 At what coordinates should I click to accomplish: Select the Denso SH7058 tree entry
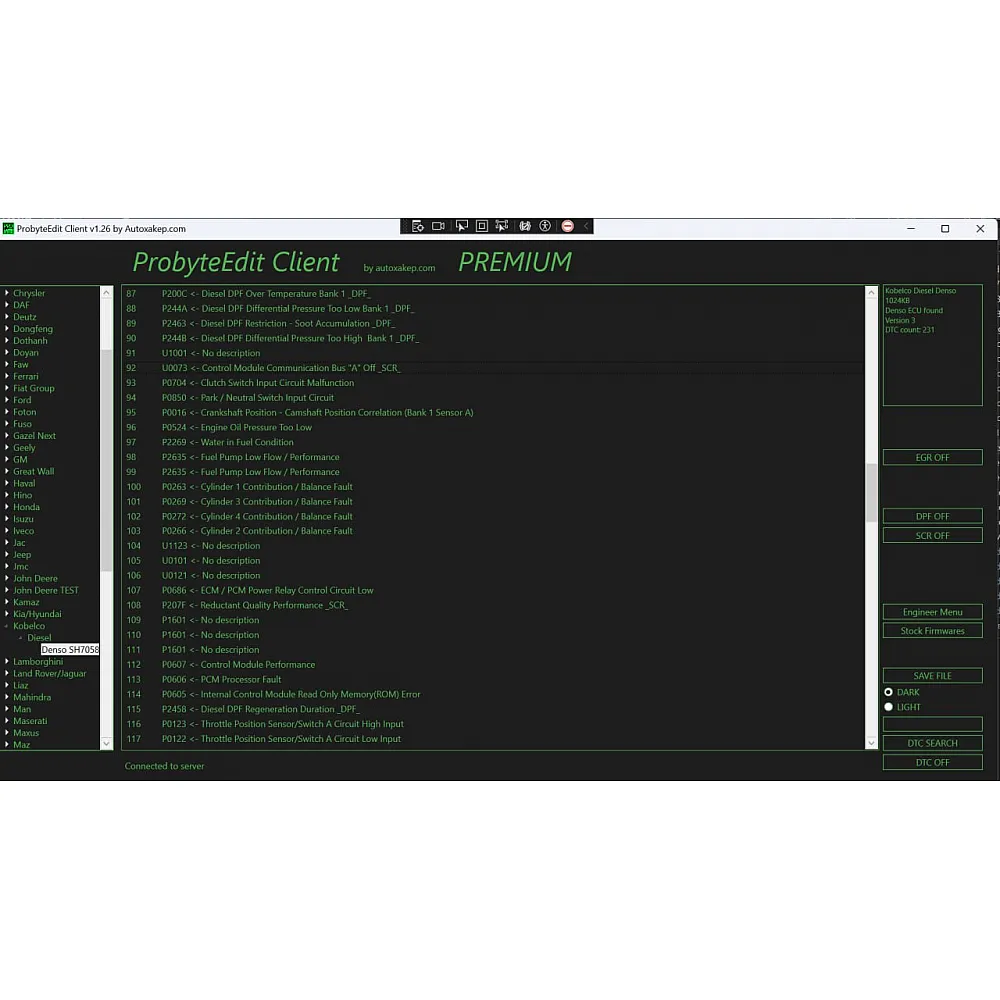[70, 650]
